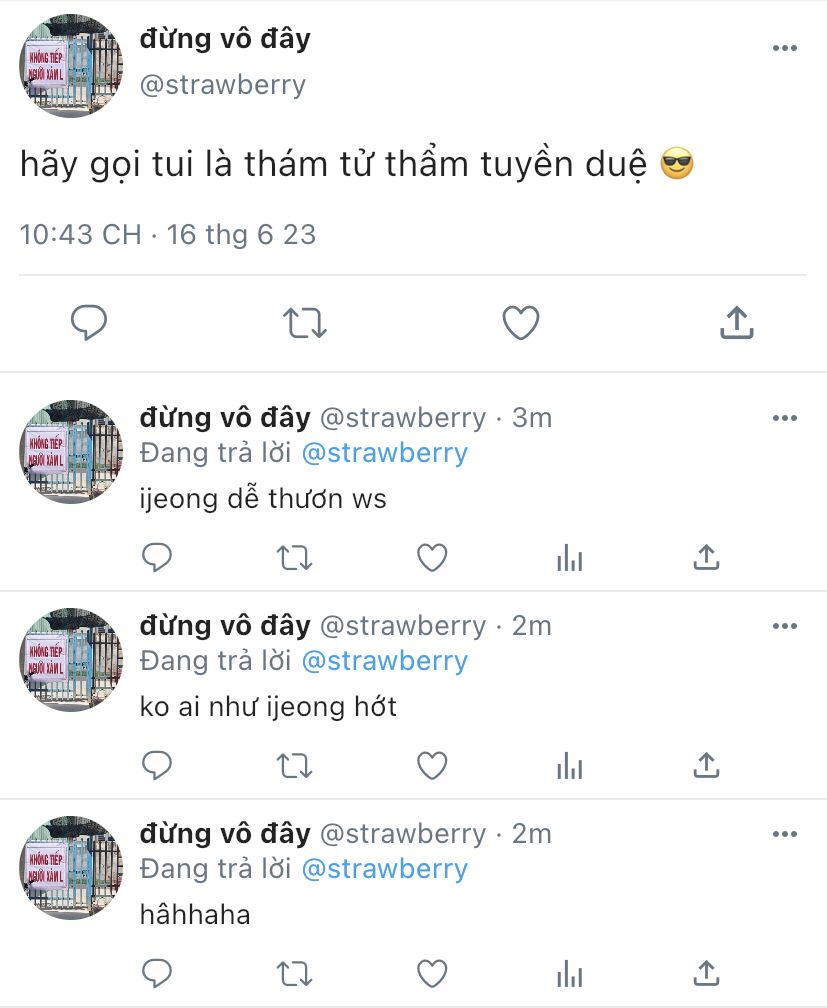
Task: Retweet the main tweet about thám tử
Action: [x=305, y=323]
